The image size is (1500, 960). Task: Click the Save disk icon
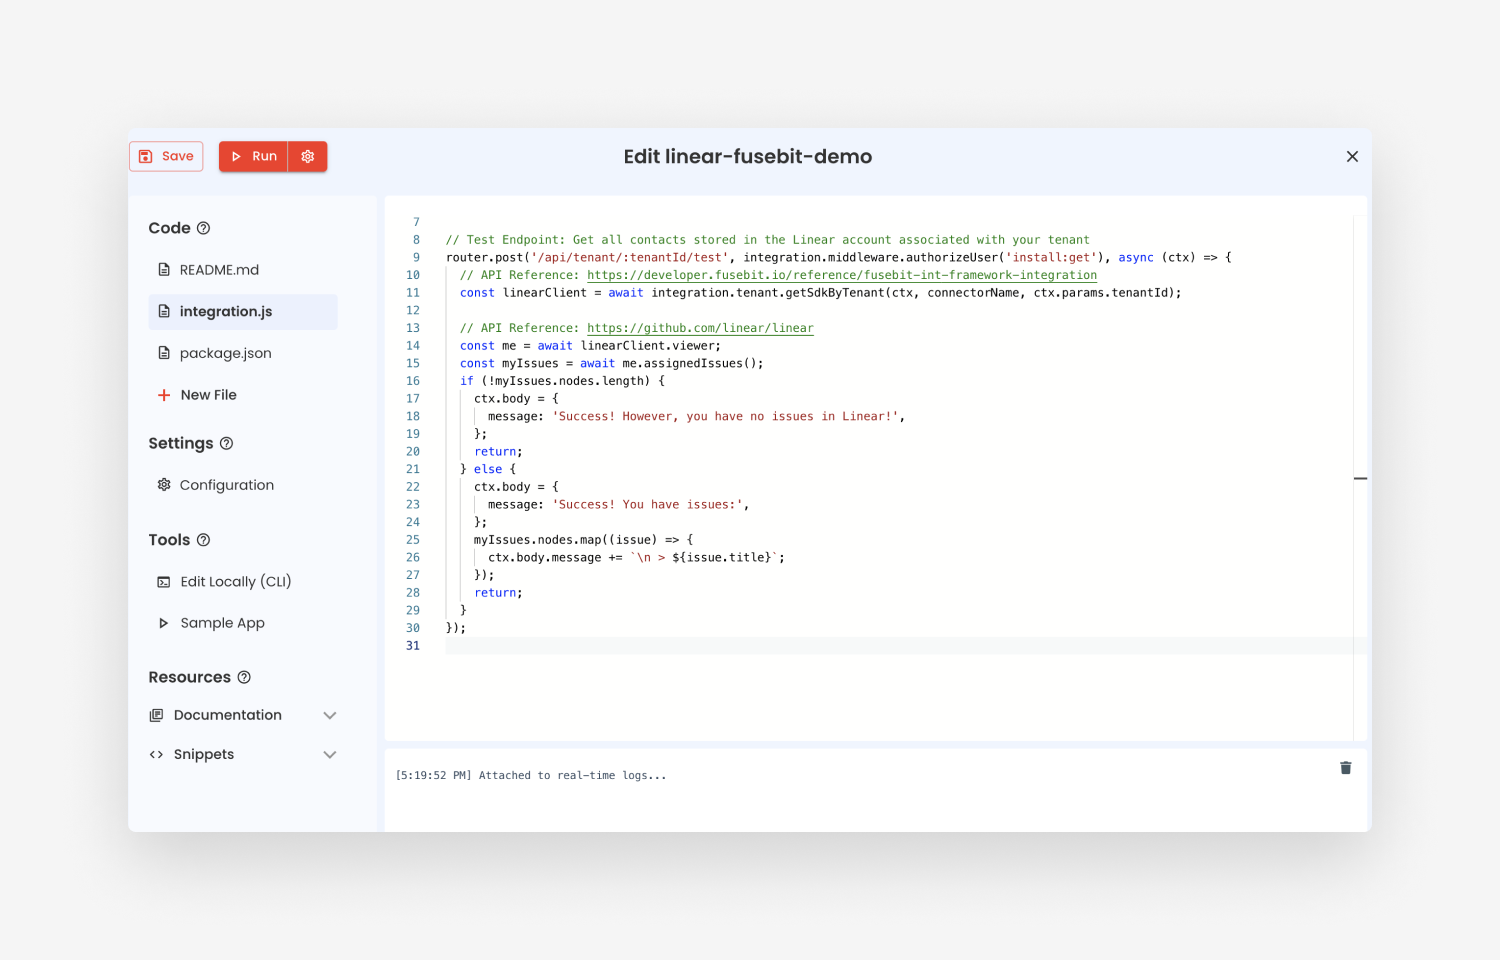tap(145, 156)
